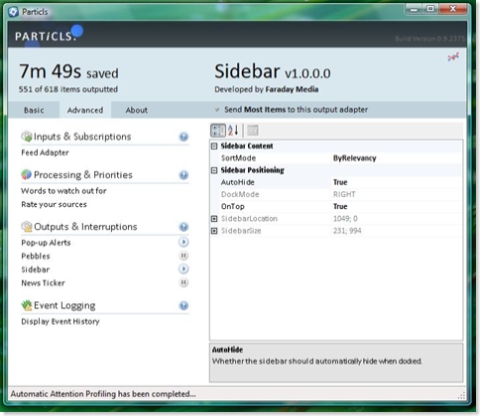Click the Outputs & Interruptions heading
480x416 pixels.
tap(86, 227)
